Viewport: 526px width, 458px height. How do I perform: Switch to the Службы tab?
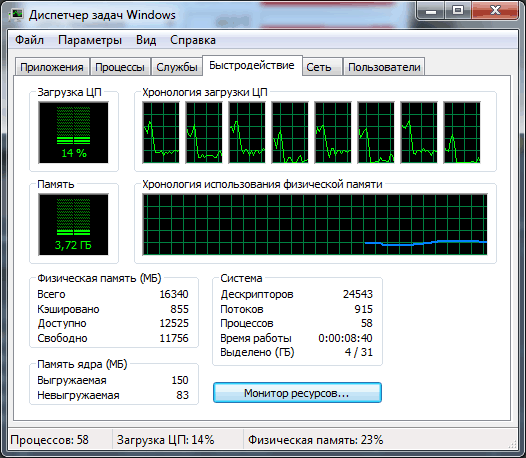tap(177, 67)
